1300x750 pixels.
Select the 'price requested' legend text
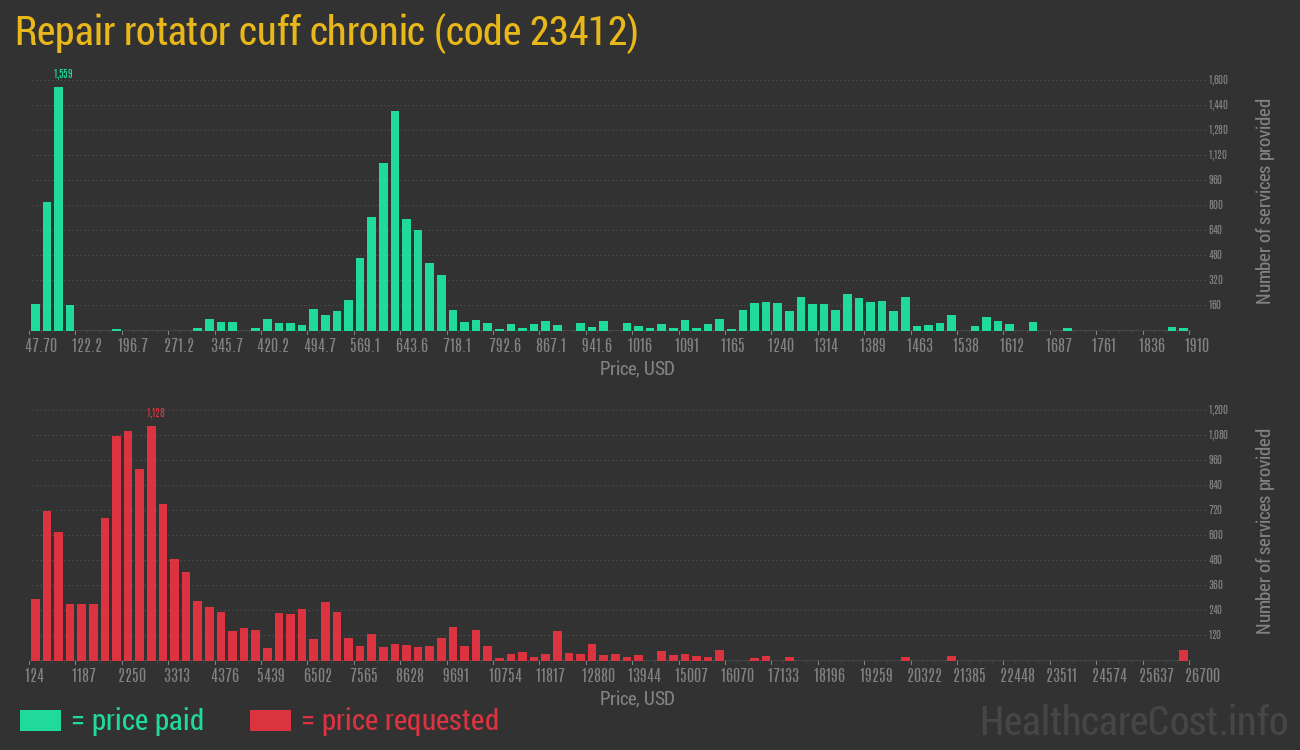[x=399, y=720]
